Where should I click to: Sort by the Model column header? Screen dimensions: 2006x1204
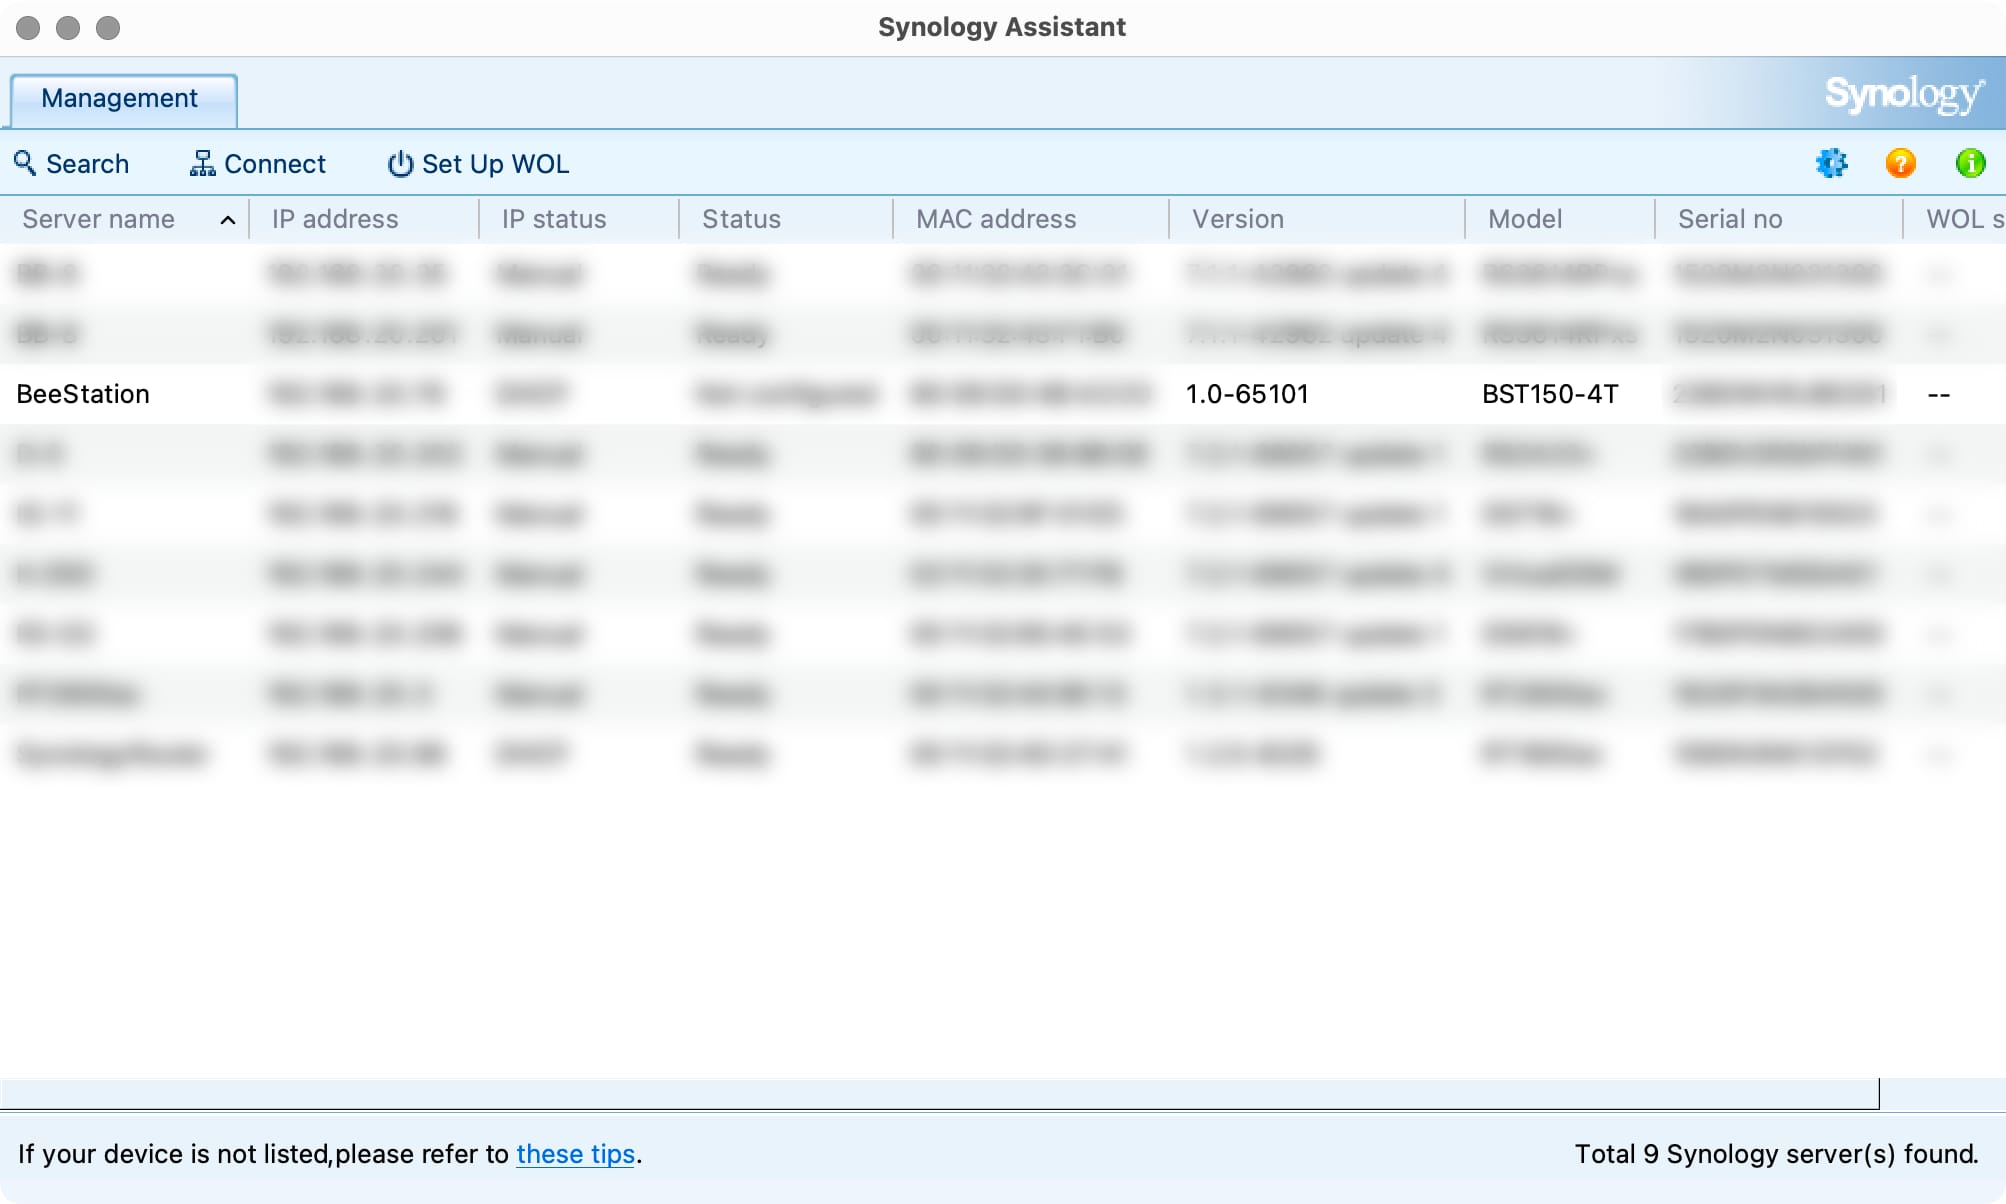pos(1560,219)
